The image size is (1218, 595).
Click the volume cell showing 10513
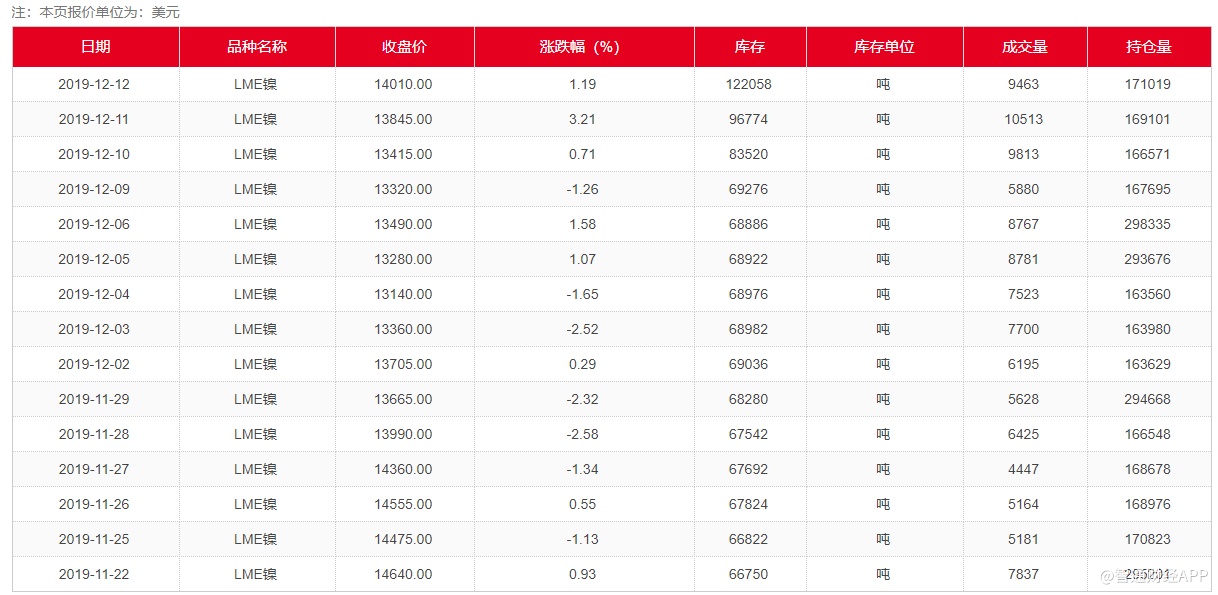[x=1024, y=119]
